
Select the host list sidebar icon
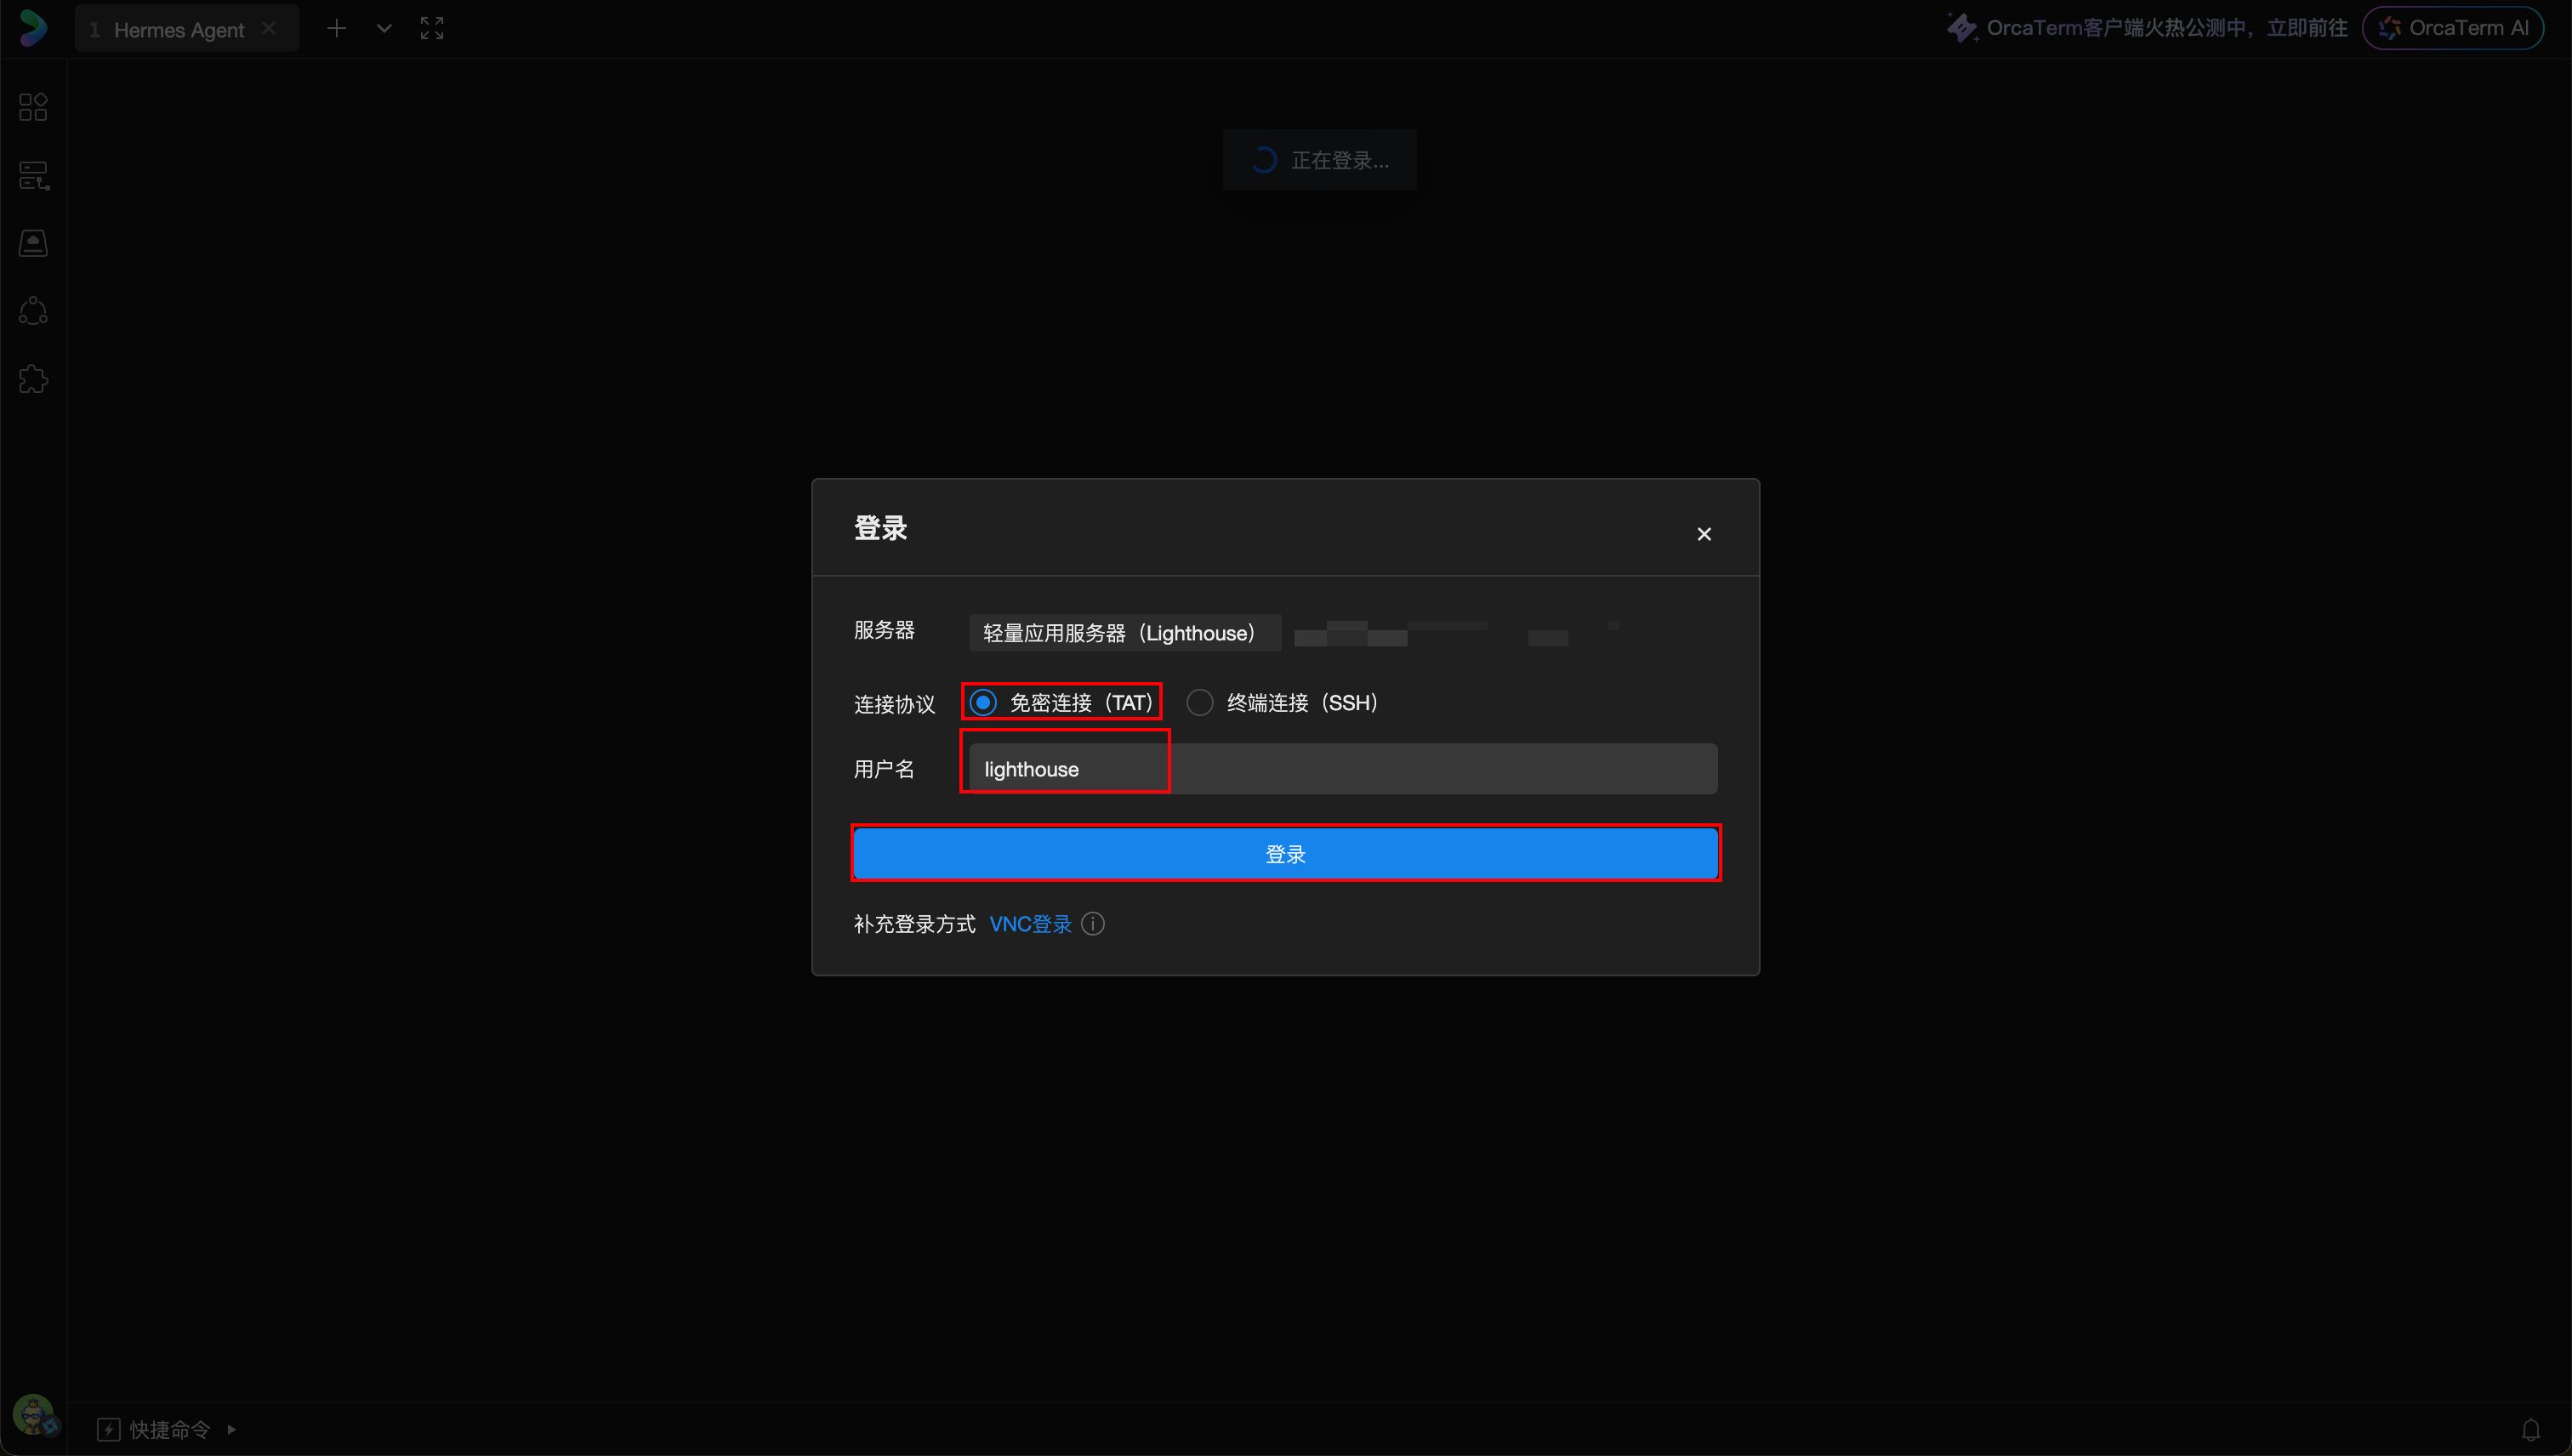[33, 174]
